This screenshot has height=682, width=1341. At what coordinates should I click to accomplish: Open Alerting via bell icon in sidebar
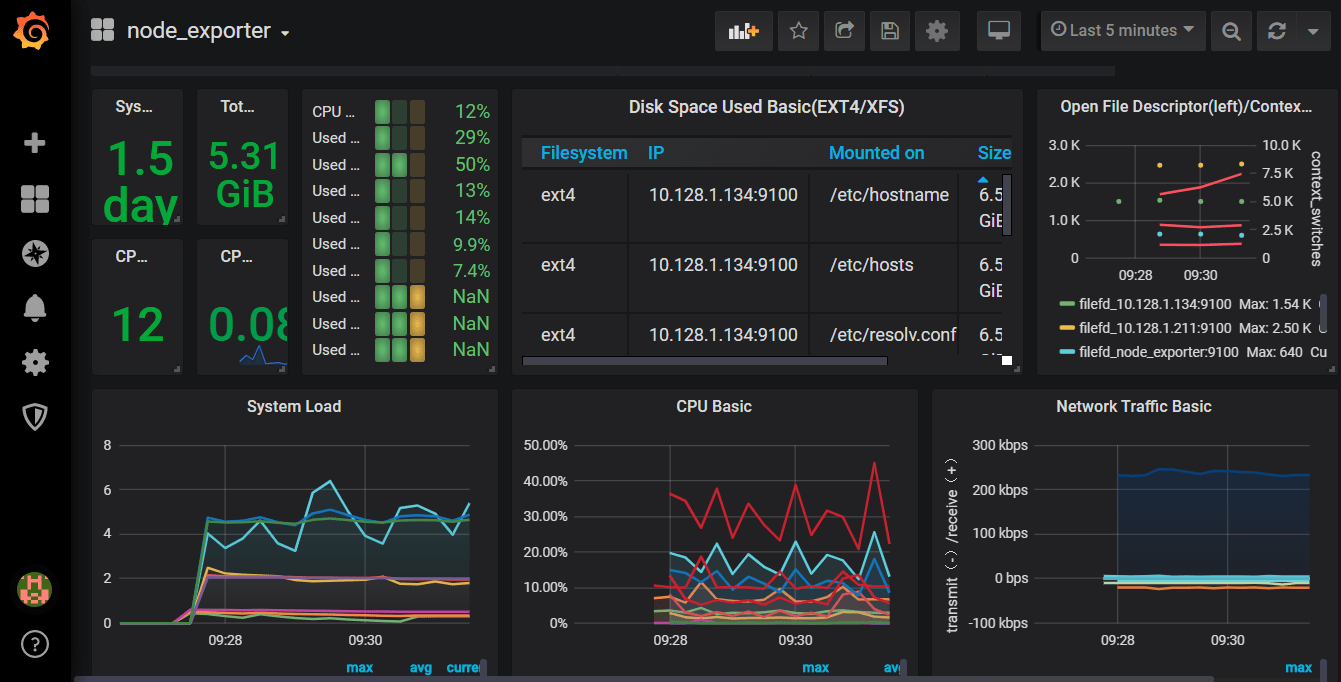coord(35,308)
